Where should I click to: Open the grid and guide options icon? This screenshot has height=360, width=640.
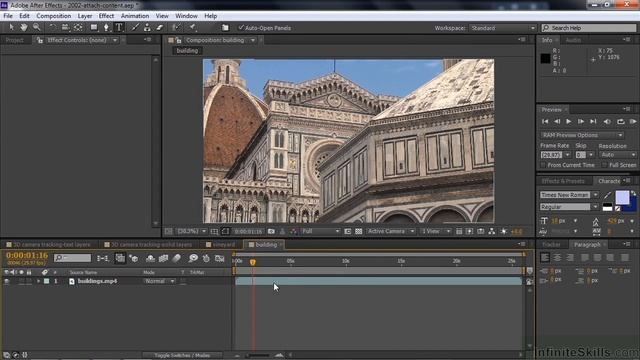coord(214,231)
